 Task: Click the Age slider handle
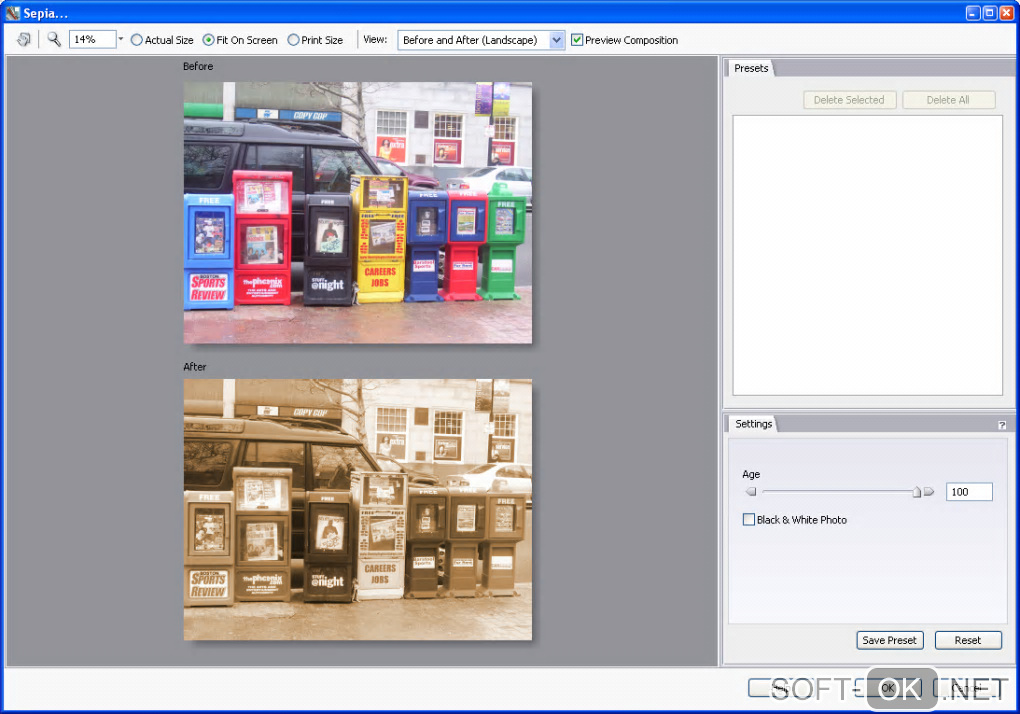pyautogui.click(x=917, y=492)
